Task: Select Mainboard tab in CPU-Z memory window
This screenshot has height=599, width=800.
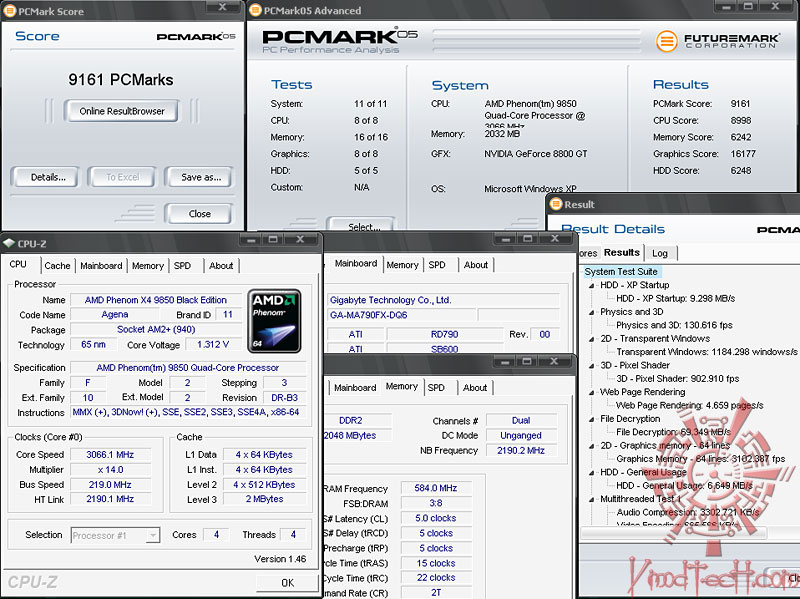Action: (355, 388)
